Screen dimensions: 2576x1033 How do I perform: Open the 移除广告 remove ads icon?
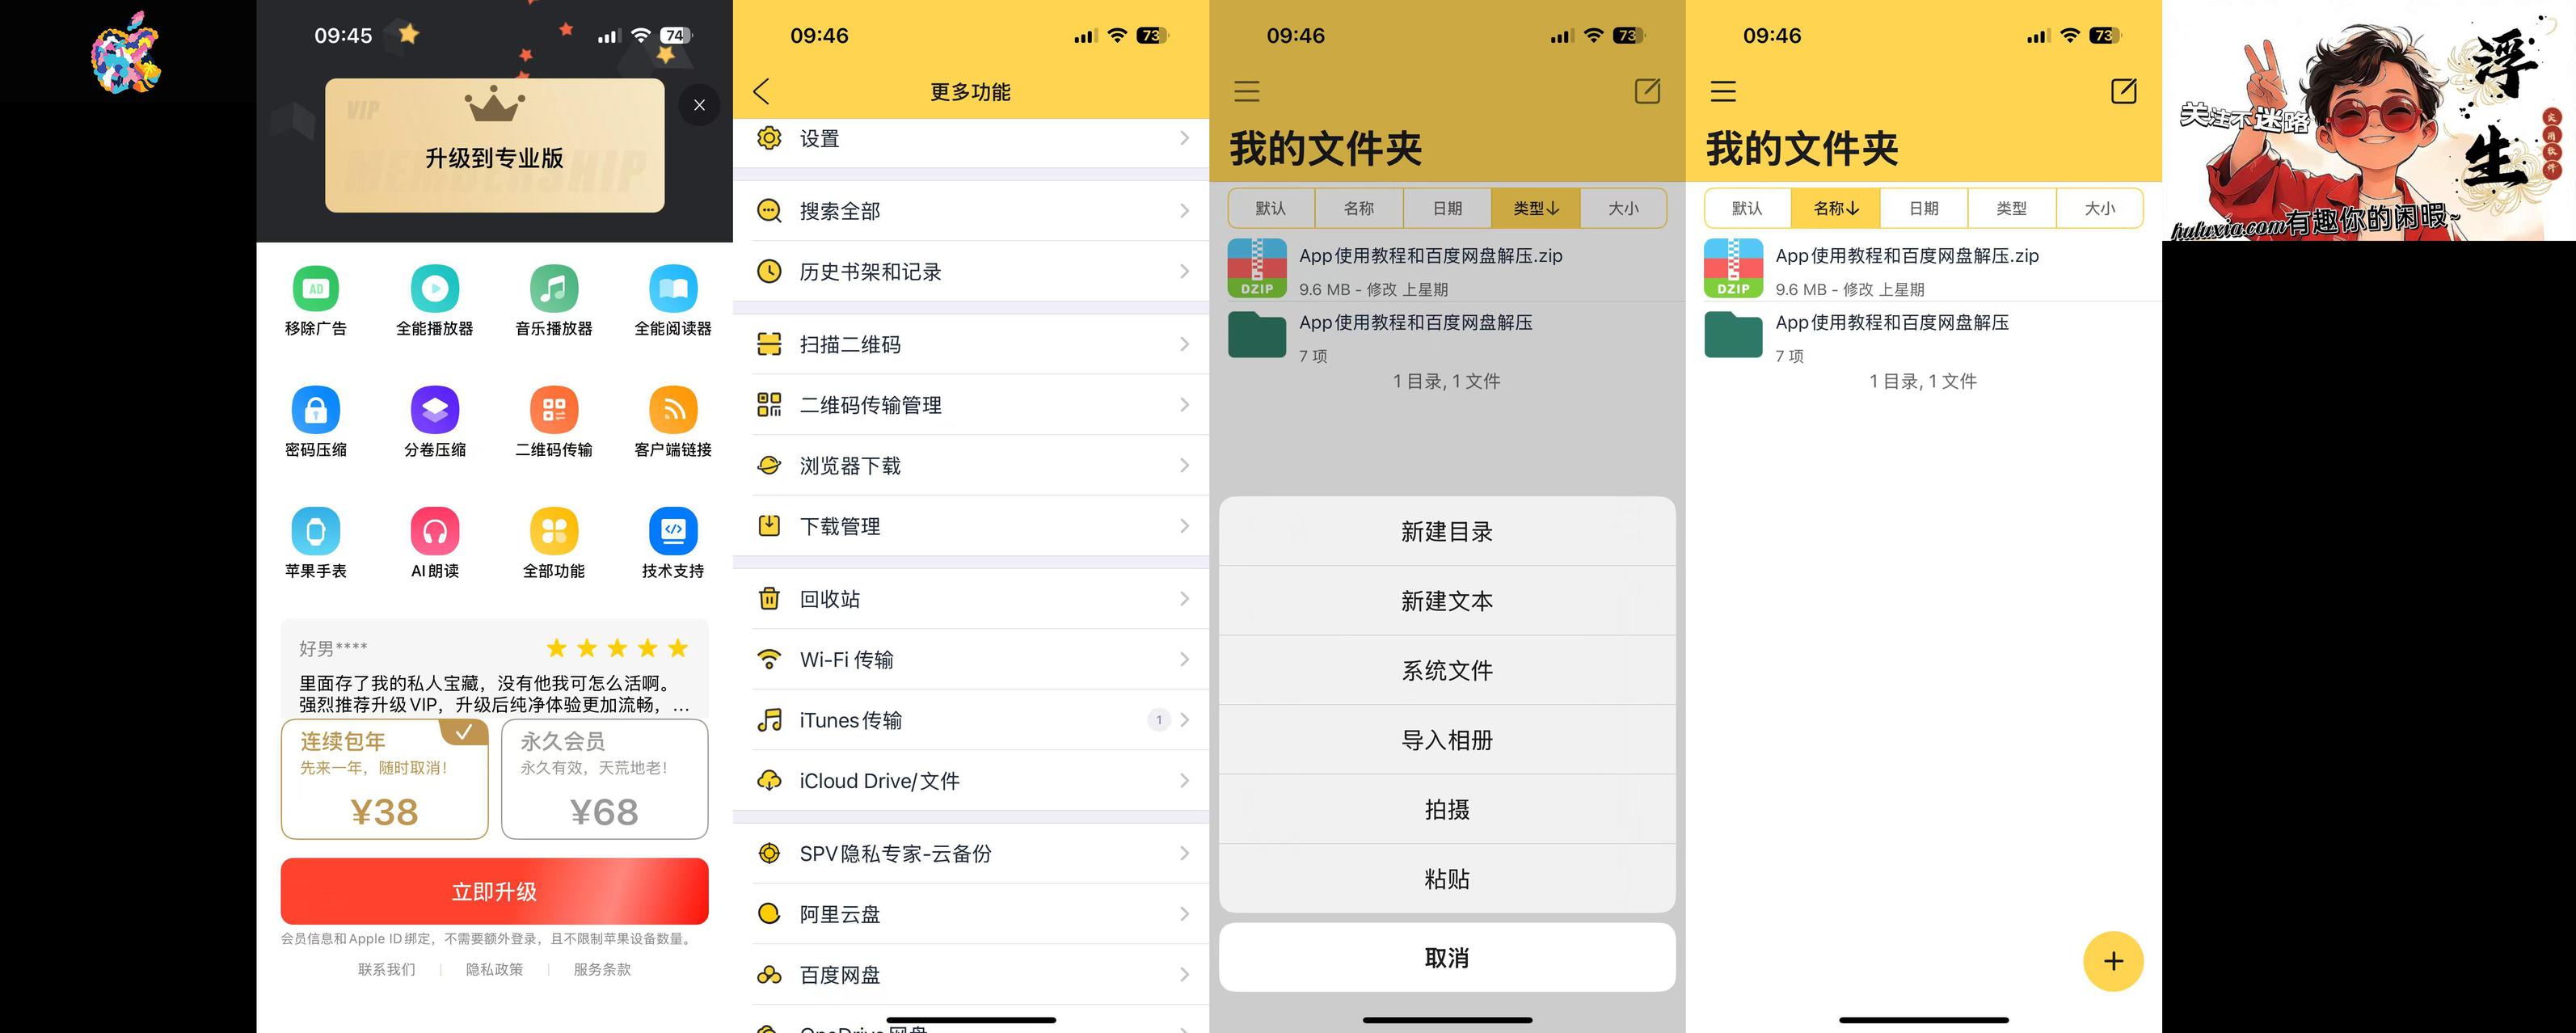click(x=315, y=290)
